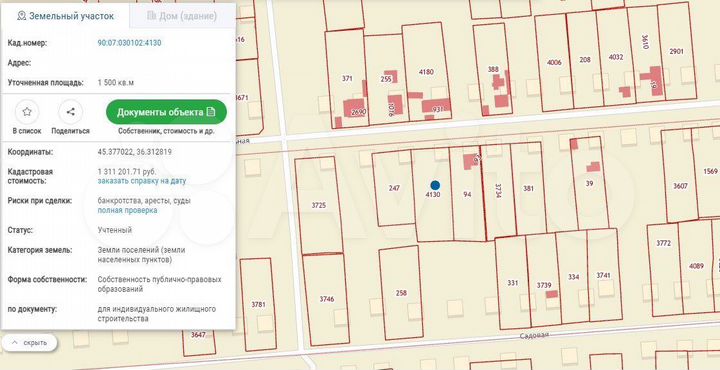Click the building icon on Дом tab
The height and width of the screenshot is (370, 720).
tap(152, 16)
